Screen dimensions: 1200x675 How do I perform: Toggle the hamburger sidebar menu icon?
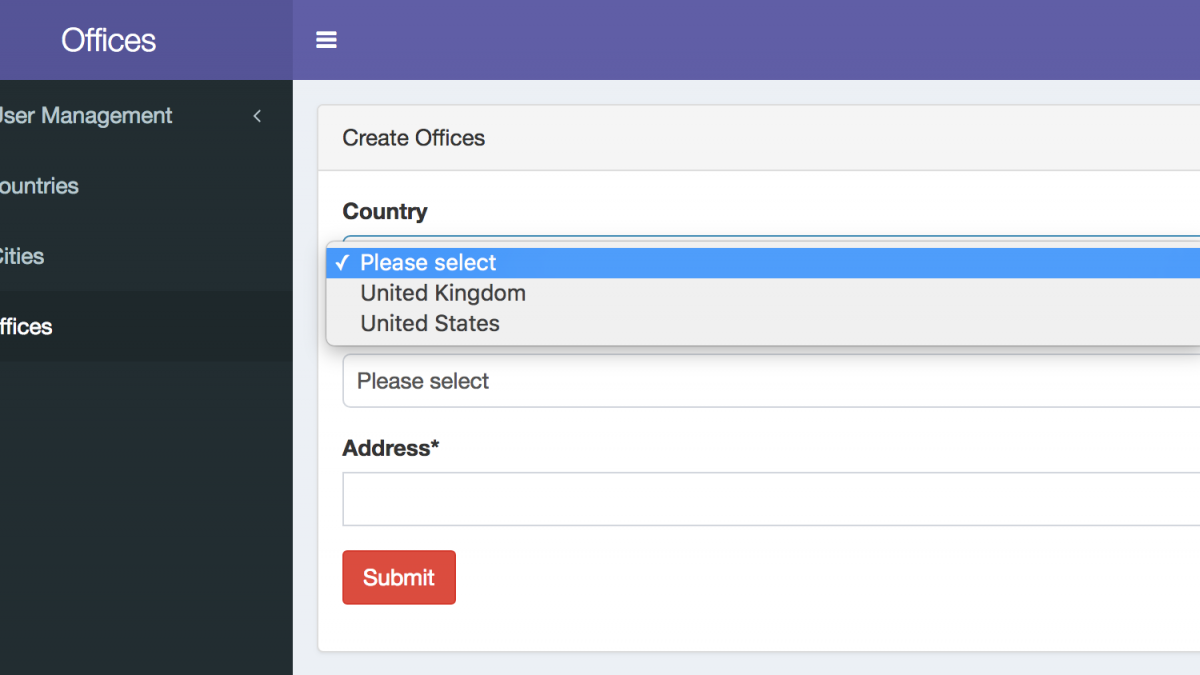point(326,40)
